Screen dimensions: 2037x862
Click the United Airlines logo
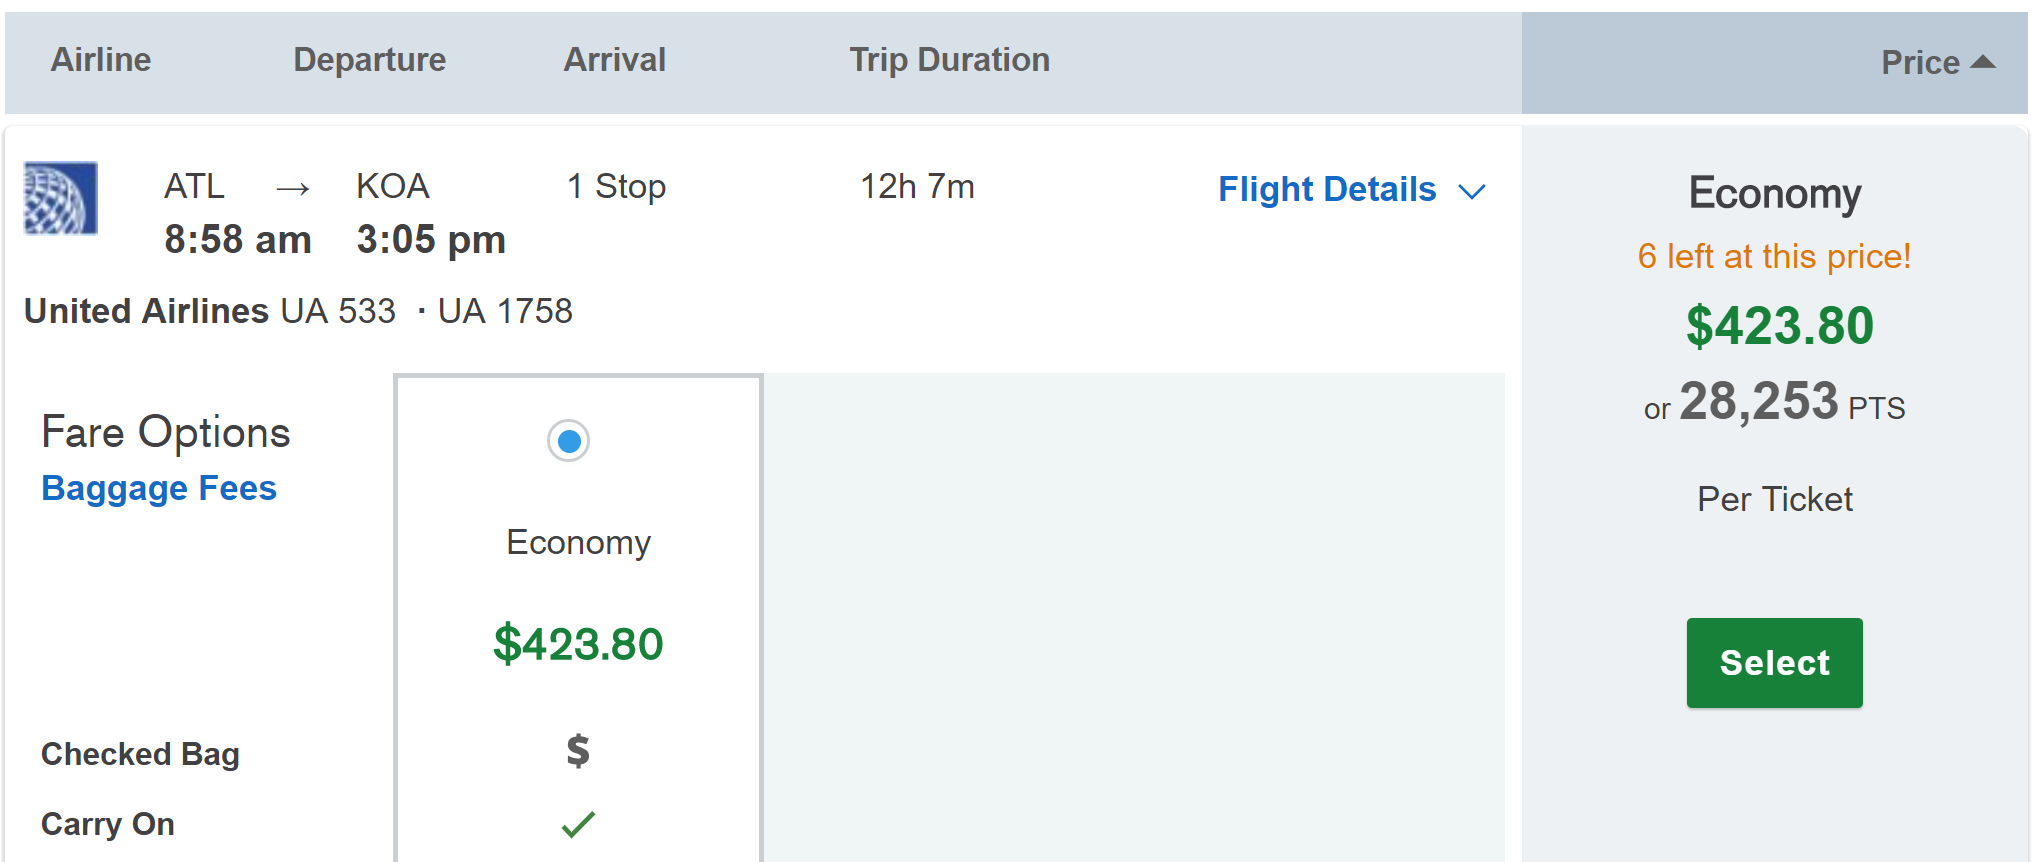(61, 198)
